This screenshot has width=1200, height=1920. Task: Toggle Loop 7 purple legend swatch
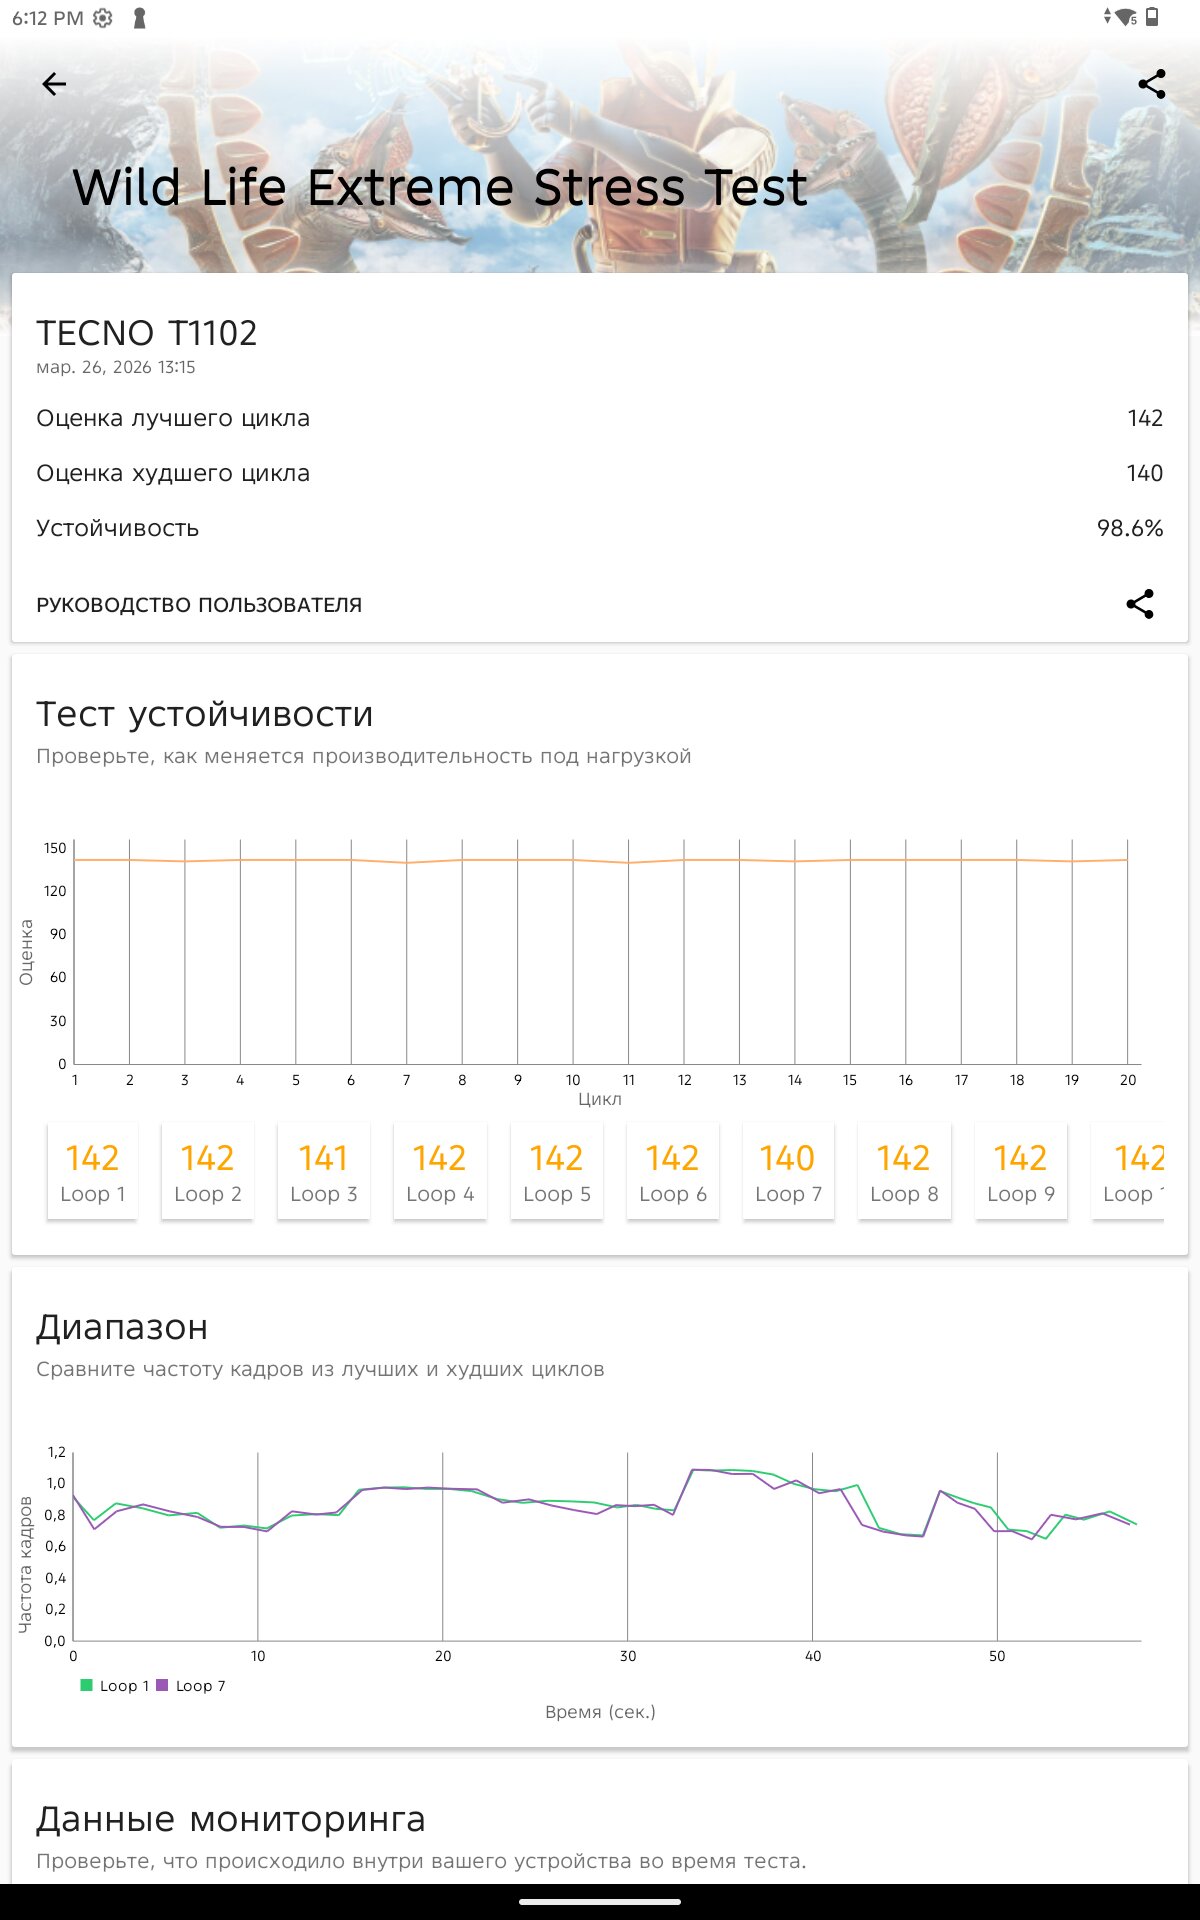tap(162, 1685)
